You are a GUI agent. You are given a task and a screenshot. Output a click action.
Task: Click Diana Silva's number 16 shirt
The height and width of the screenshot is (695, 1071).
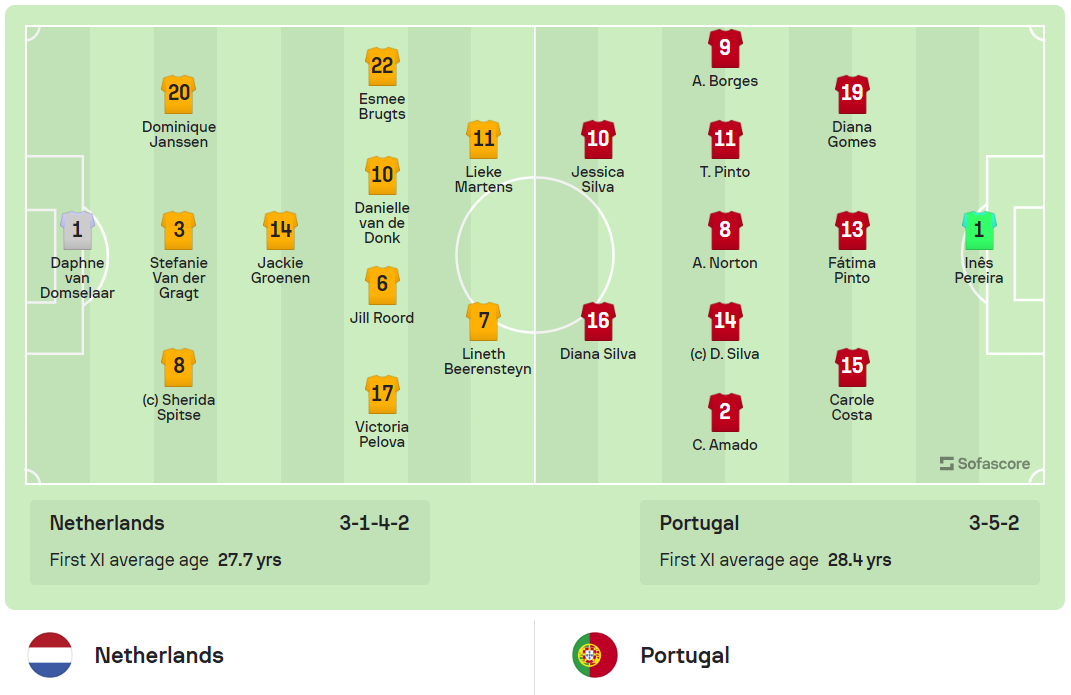tap(598, 322)
